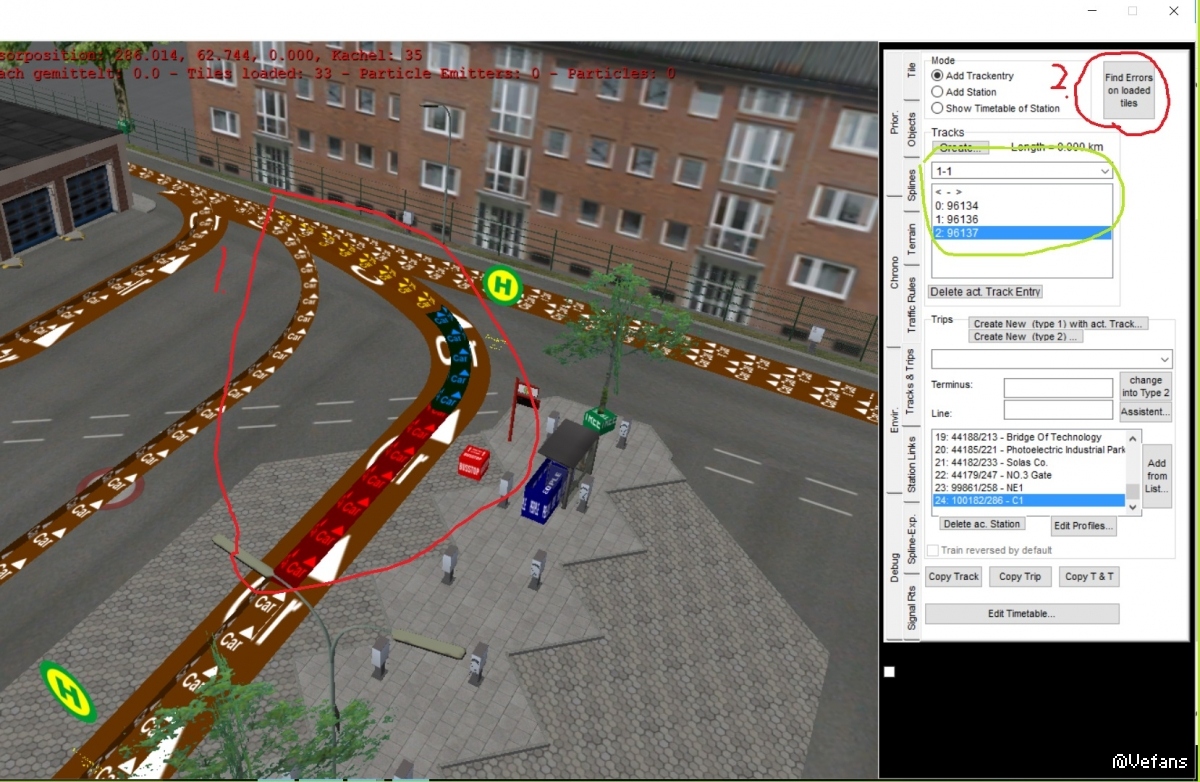Screen dimensions: 1200x782
Task: Select track entry 2: 96137
Action: pos(1021,233)
